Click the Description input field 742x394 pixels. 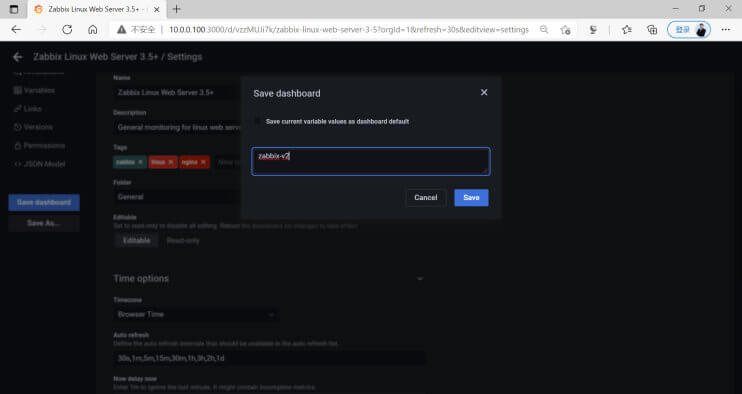177,127
